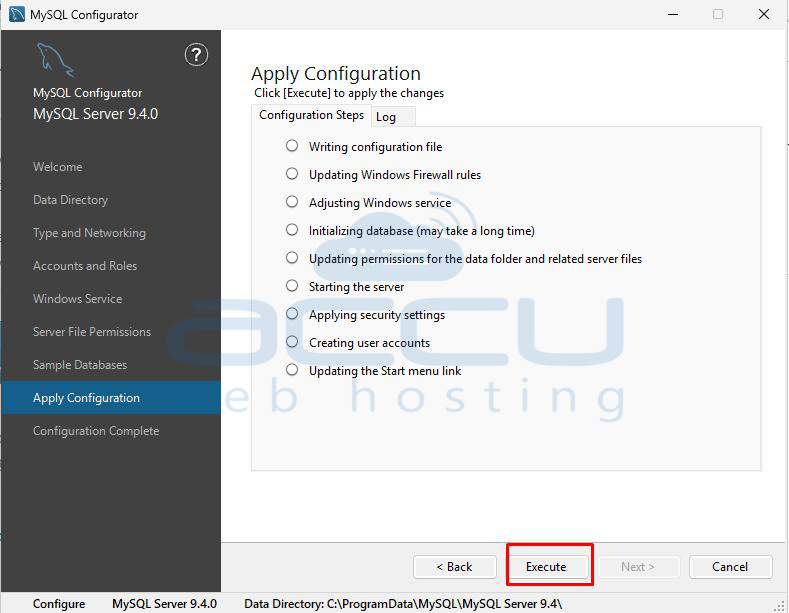The height and width of the screenshot is (613, 789).
Task: Minimize the MySQL Configurator window
Action: (671, 14)
